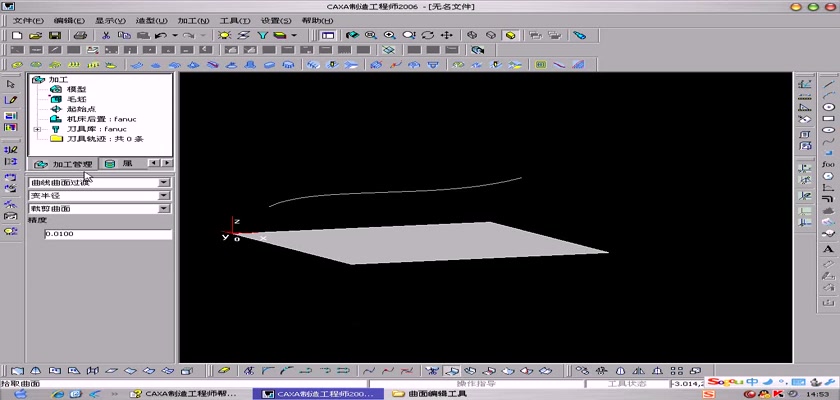The image size is (840, 400).
Task: Click the CAXA制造工程师200... taskbar button
Action: [x=318, y=394]
